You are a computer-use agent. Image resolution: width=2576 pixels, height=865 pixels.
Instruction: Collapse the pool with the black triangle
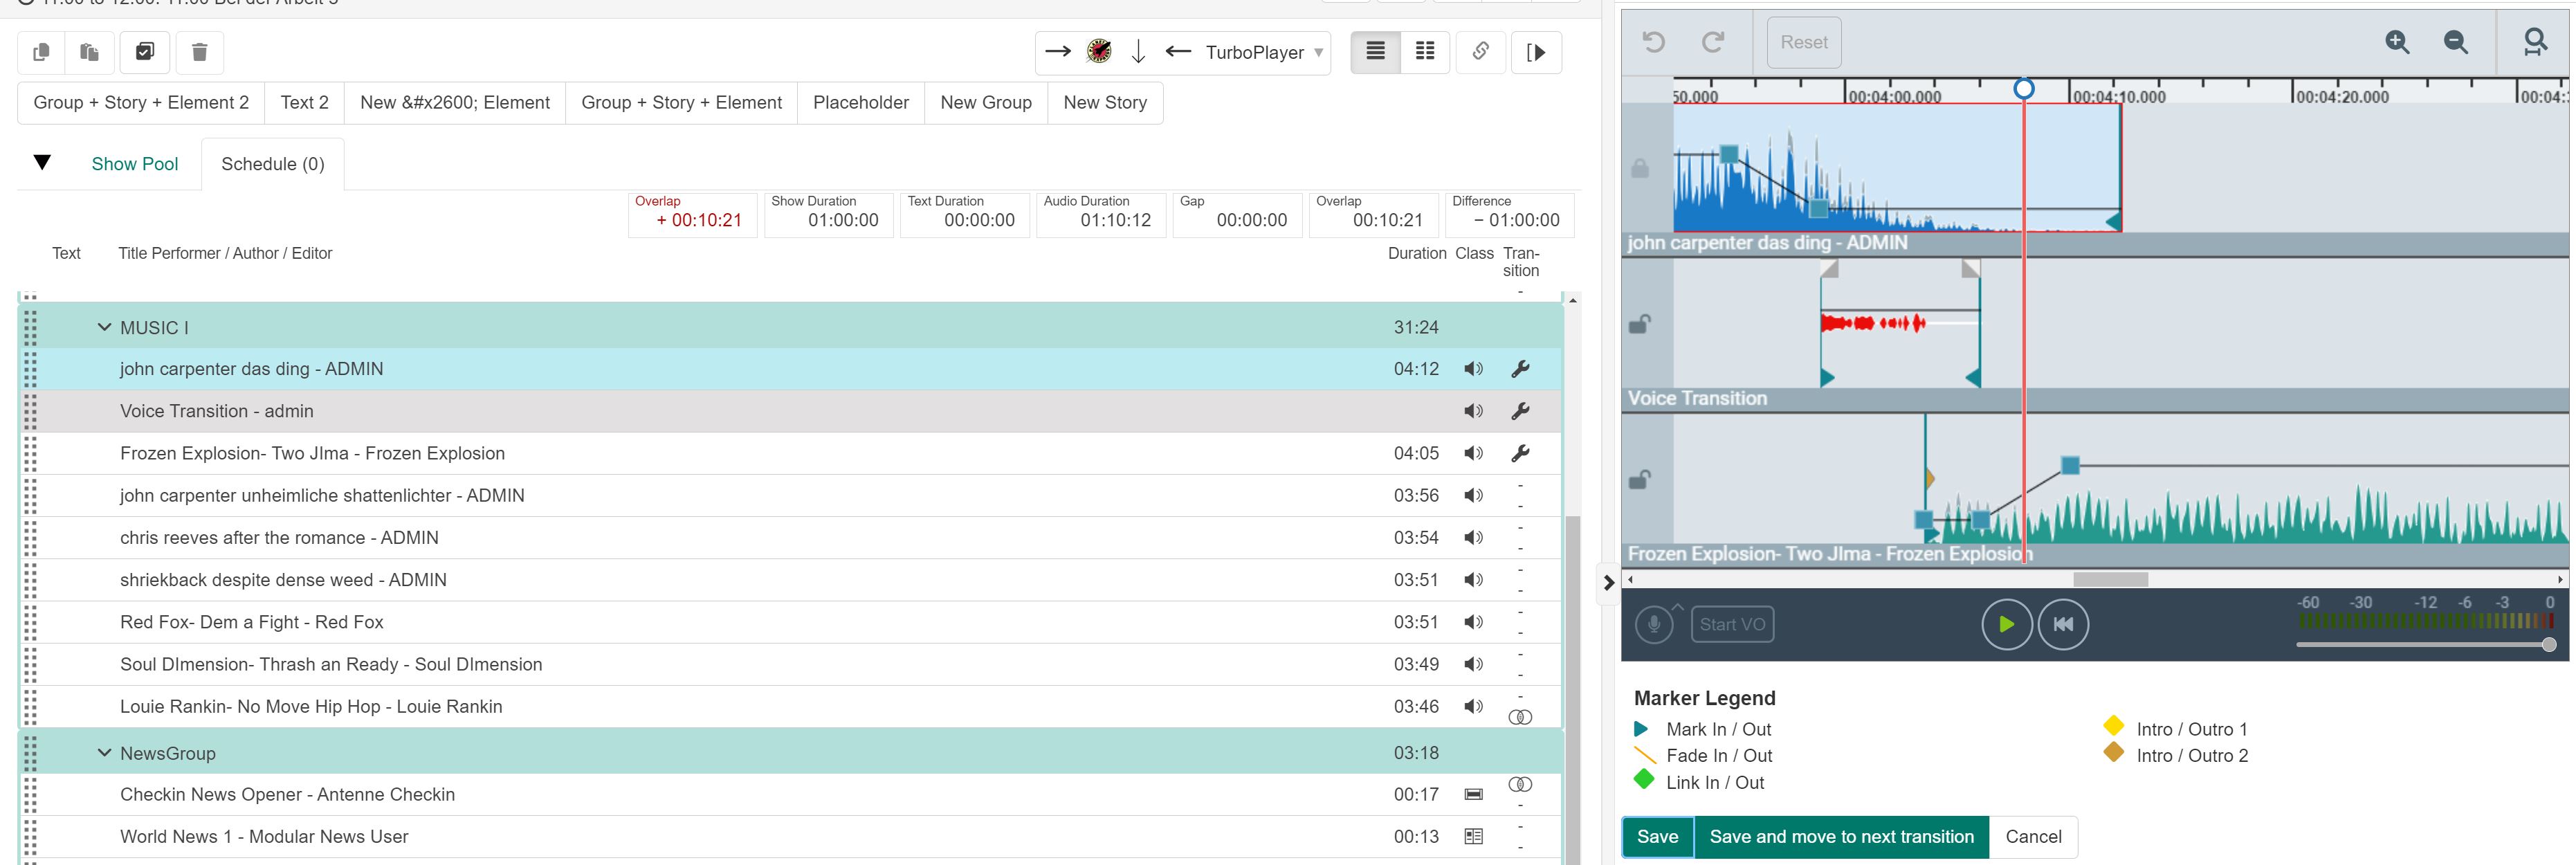(x=42, y=162)
